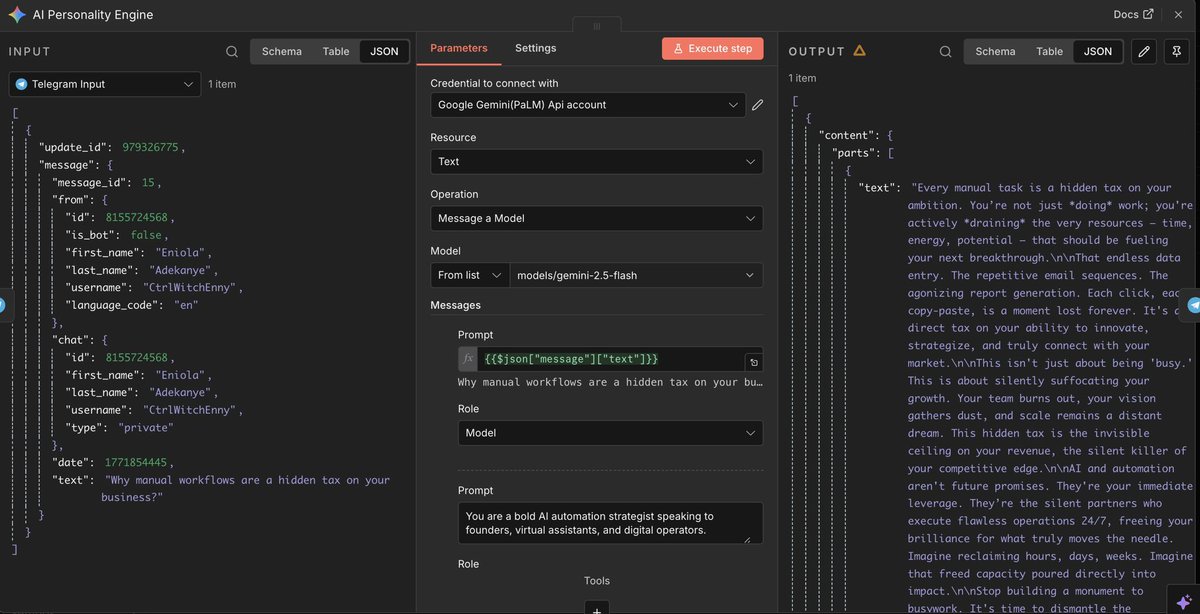Switch OUTPUT view to Schema
Screen dimensions: 1200x614
coord(995,51)
